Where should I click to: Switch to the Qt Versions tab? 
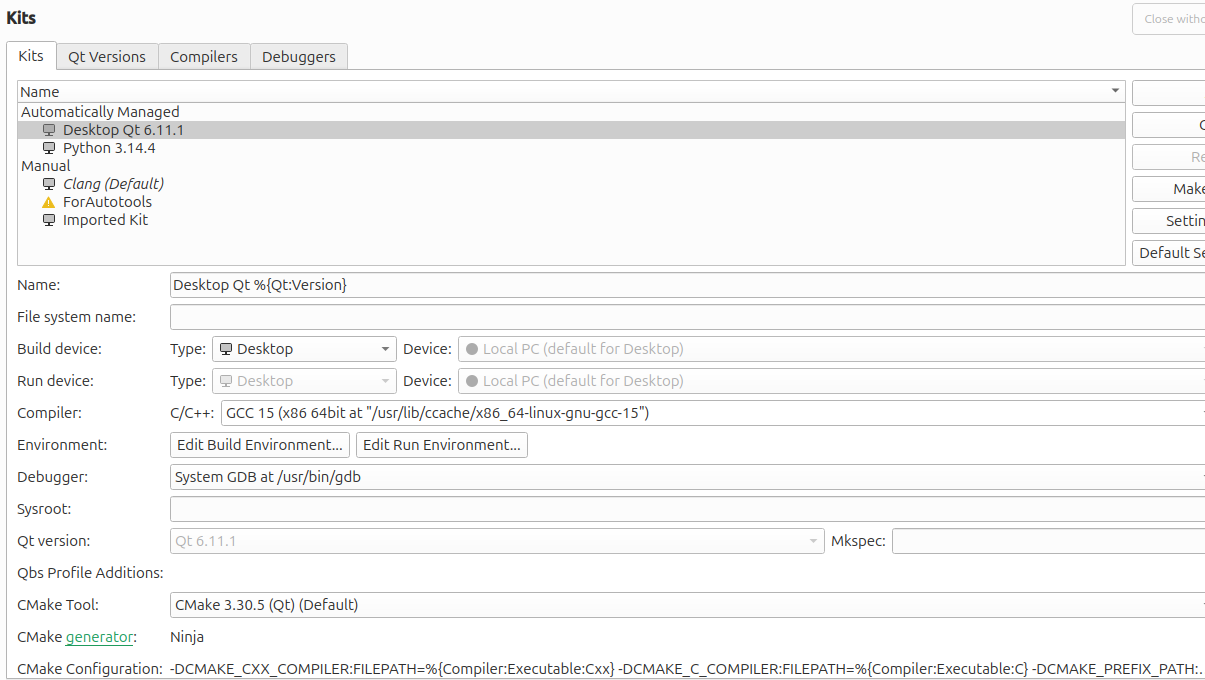tap(107, 57)
